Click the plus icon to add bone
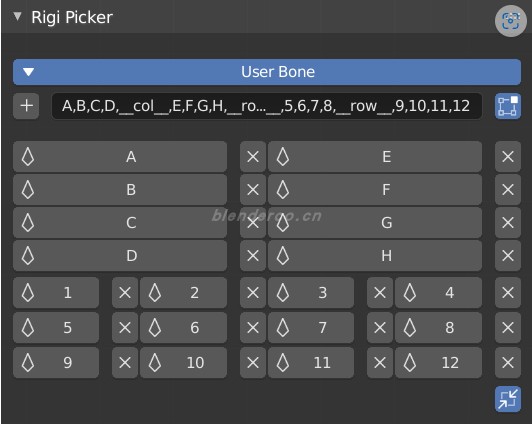This screenshot has width=532, height=425. tap(26, 106)
